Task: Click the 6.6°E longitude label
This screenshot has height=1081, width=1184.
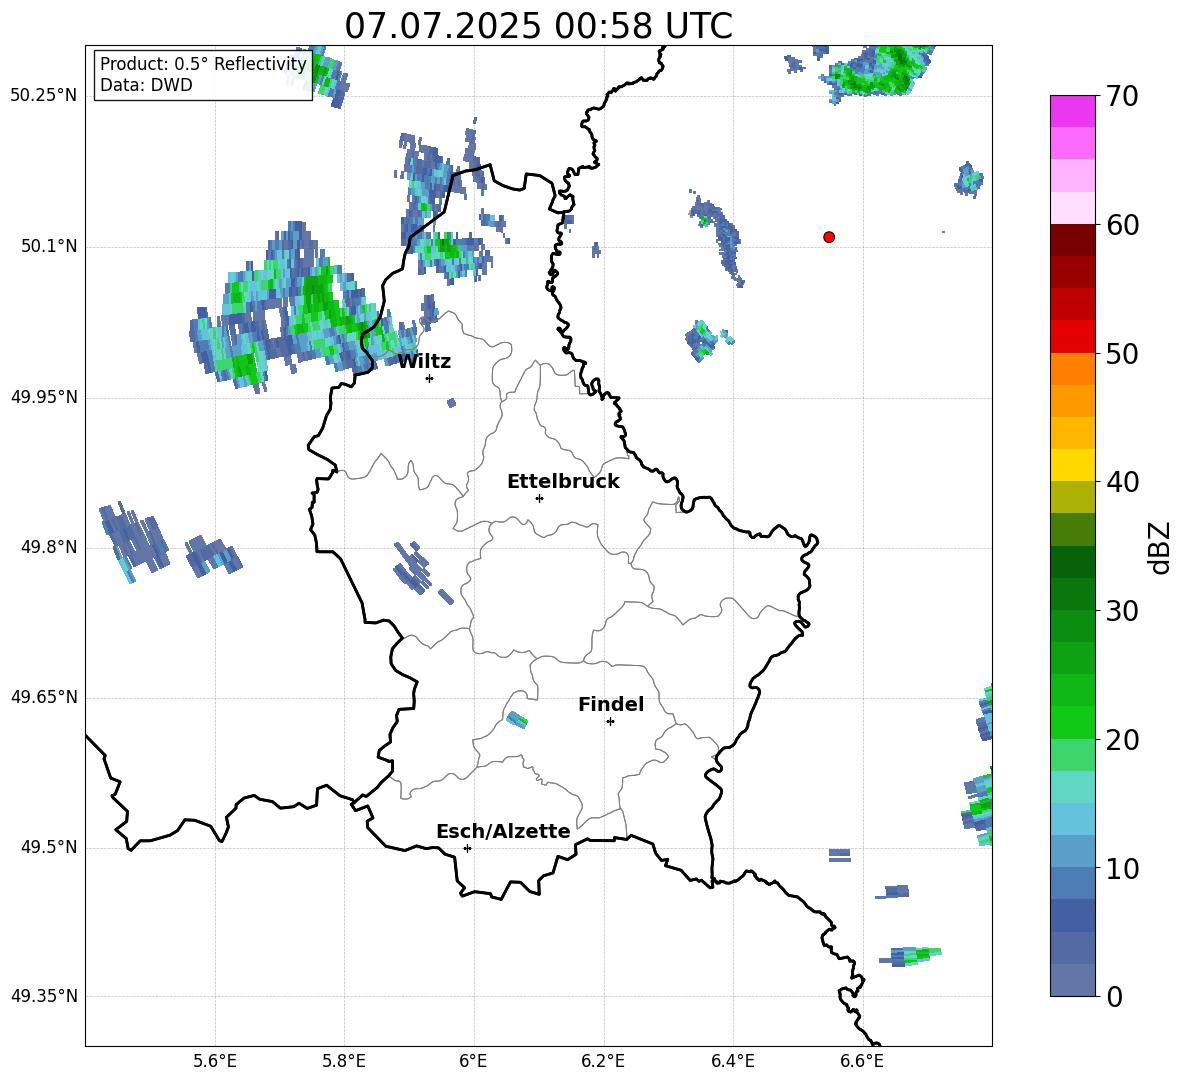Action: pos(862,1062)
